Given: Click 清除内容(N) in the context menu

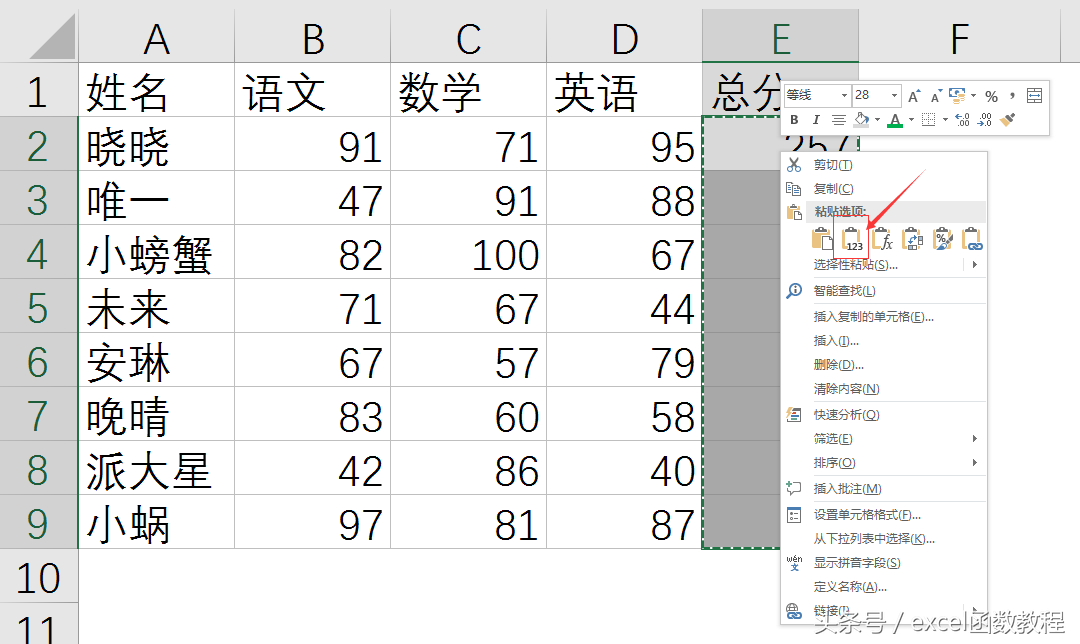Looking at the screenshot, I should [x=846, y=389].
